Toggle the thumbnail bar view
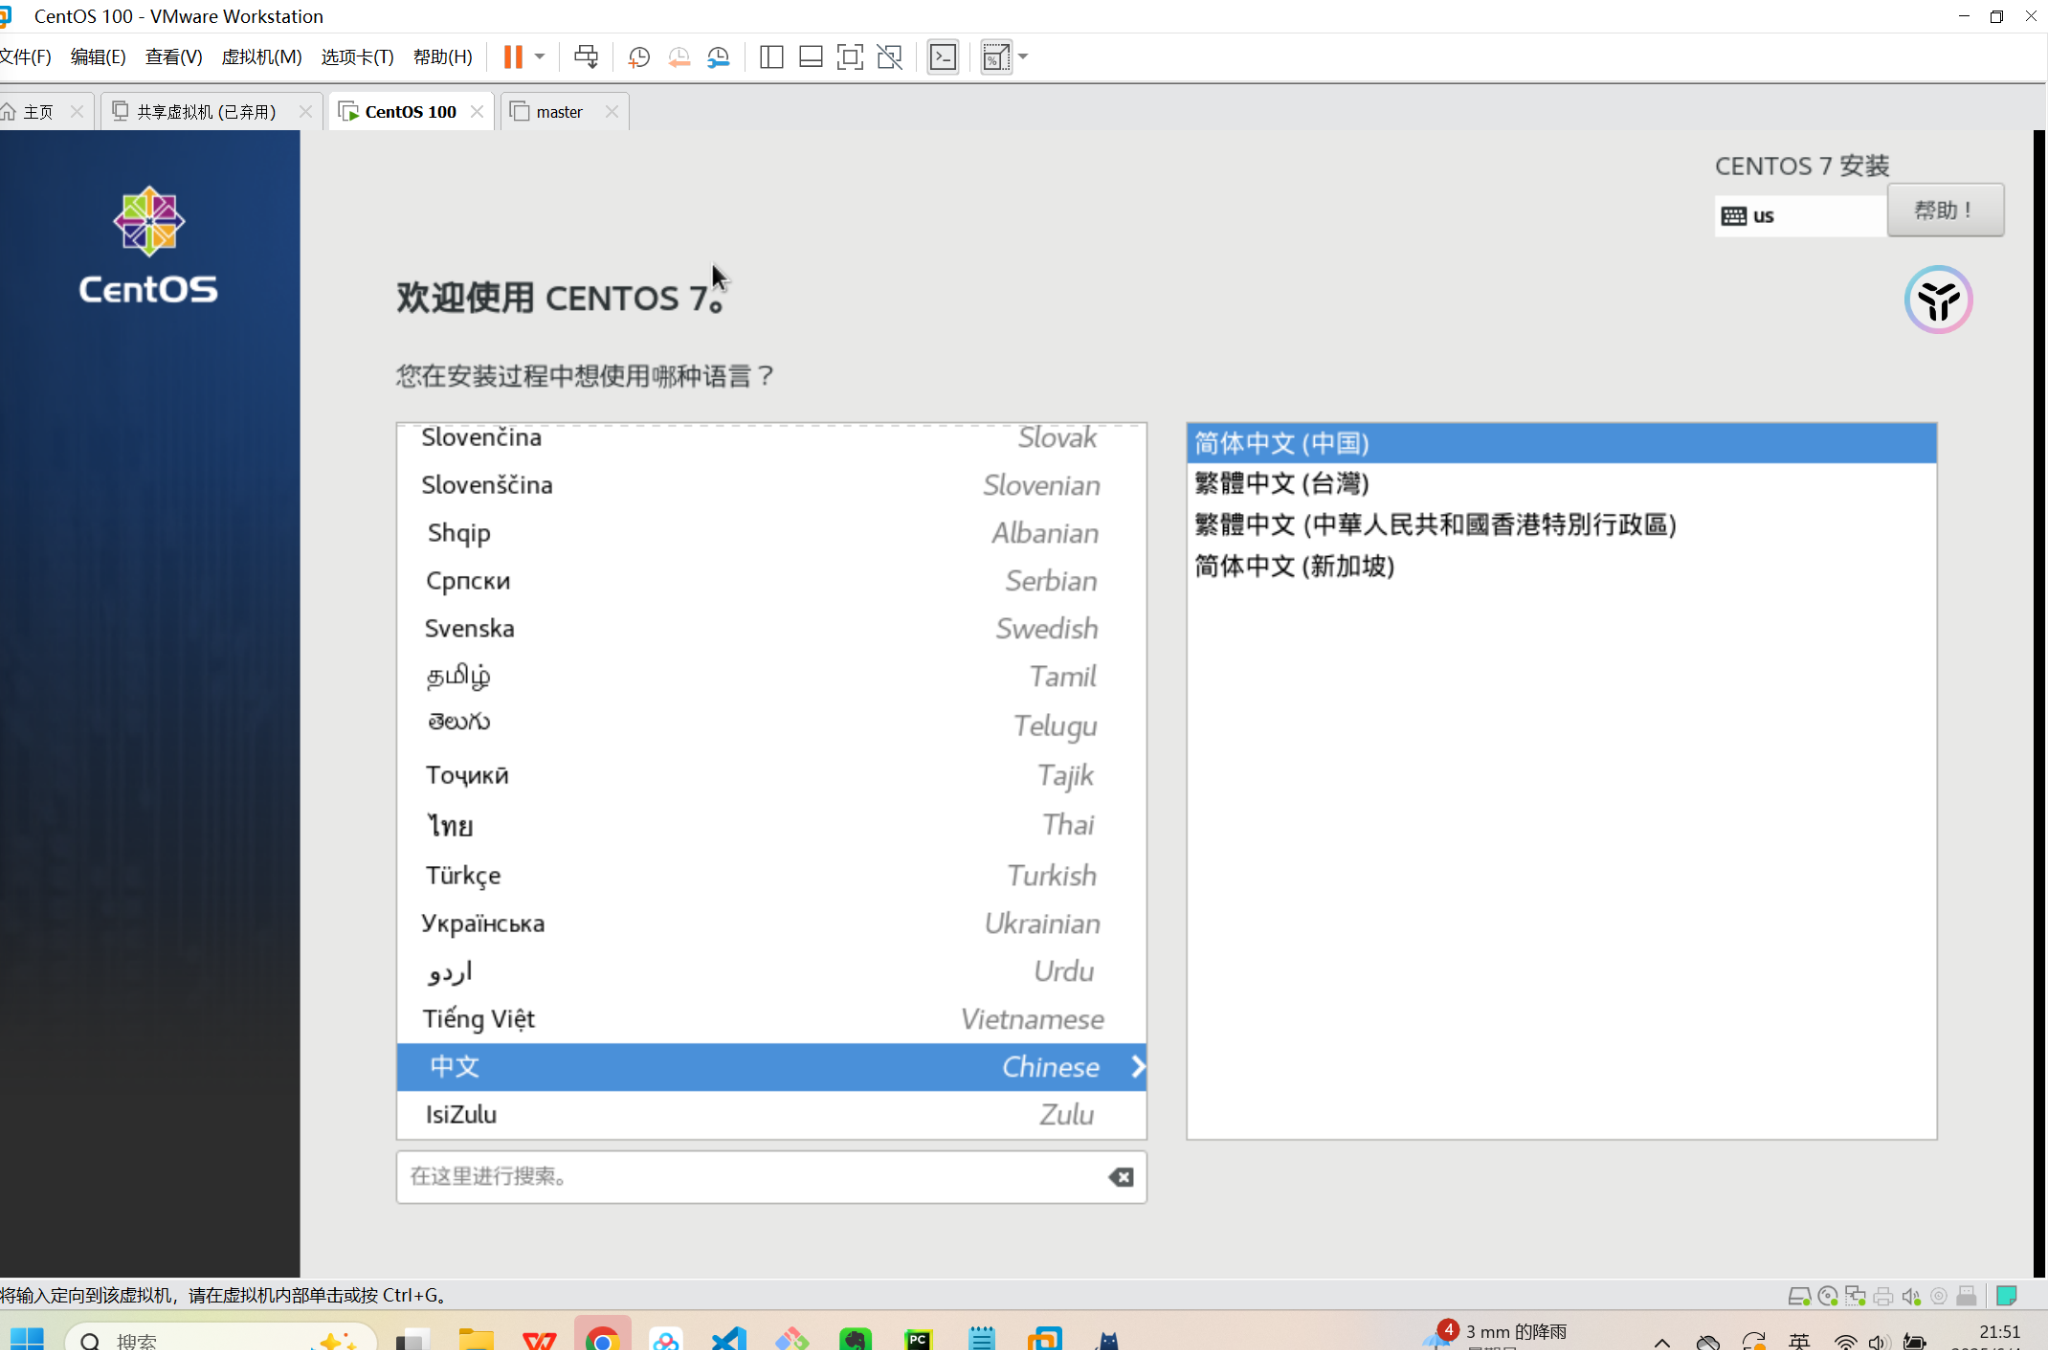The image size is (2048, 1350). click(x=811, y=57)
